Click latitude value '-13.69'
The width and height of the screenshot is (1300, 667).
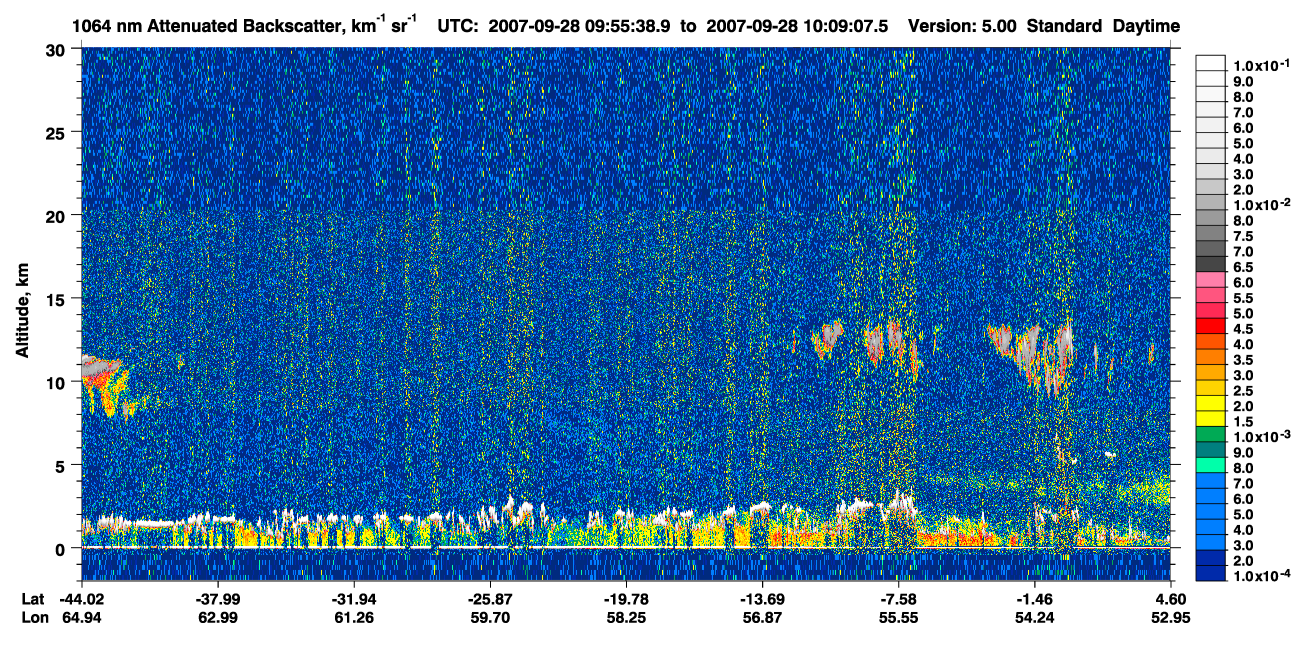pyautogui.click(x=763, y=599)
